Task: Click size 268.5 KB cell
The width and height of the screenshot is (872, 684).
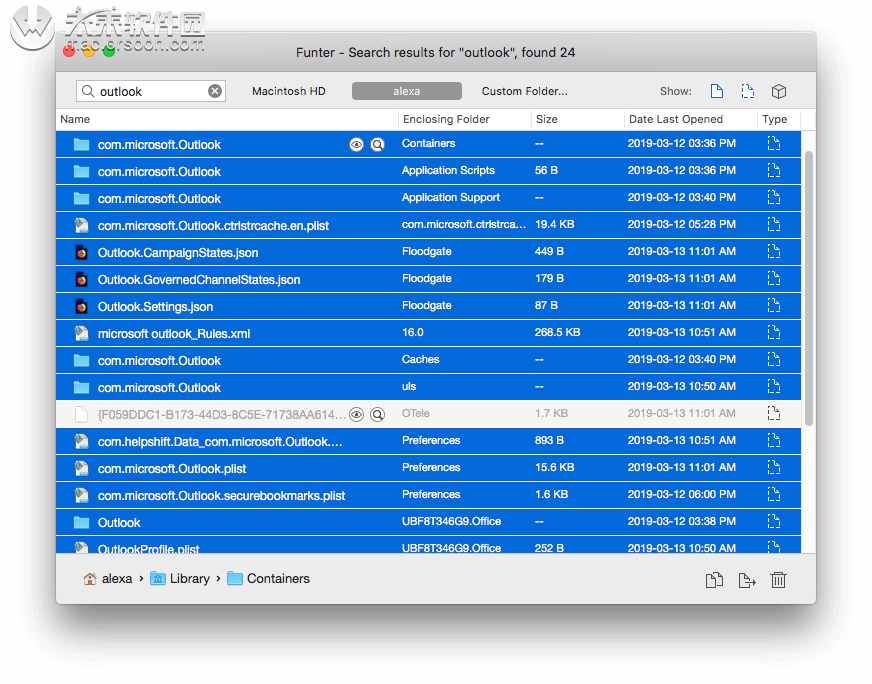Action: pyautogui.click(x=557, y=333)
